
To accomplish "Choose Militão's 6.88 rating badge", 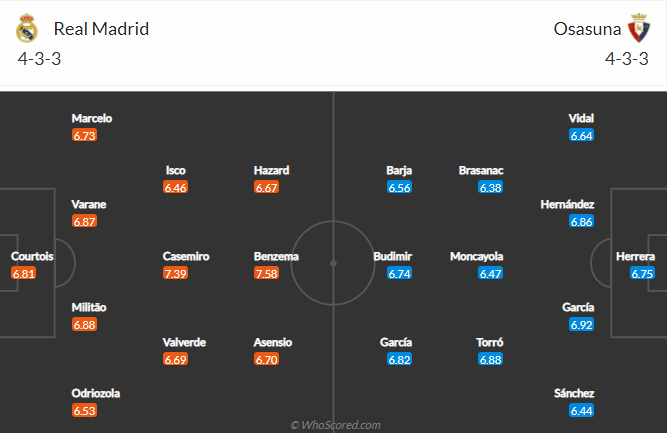I will (84, 324).
